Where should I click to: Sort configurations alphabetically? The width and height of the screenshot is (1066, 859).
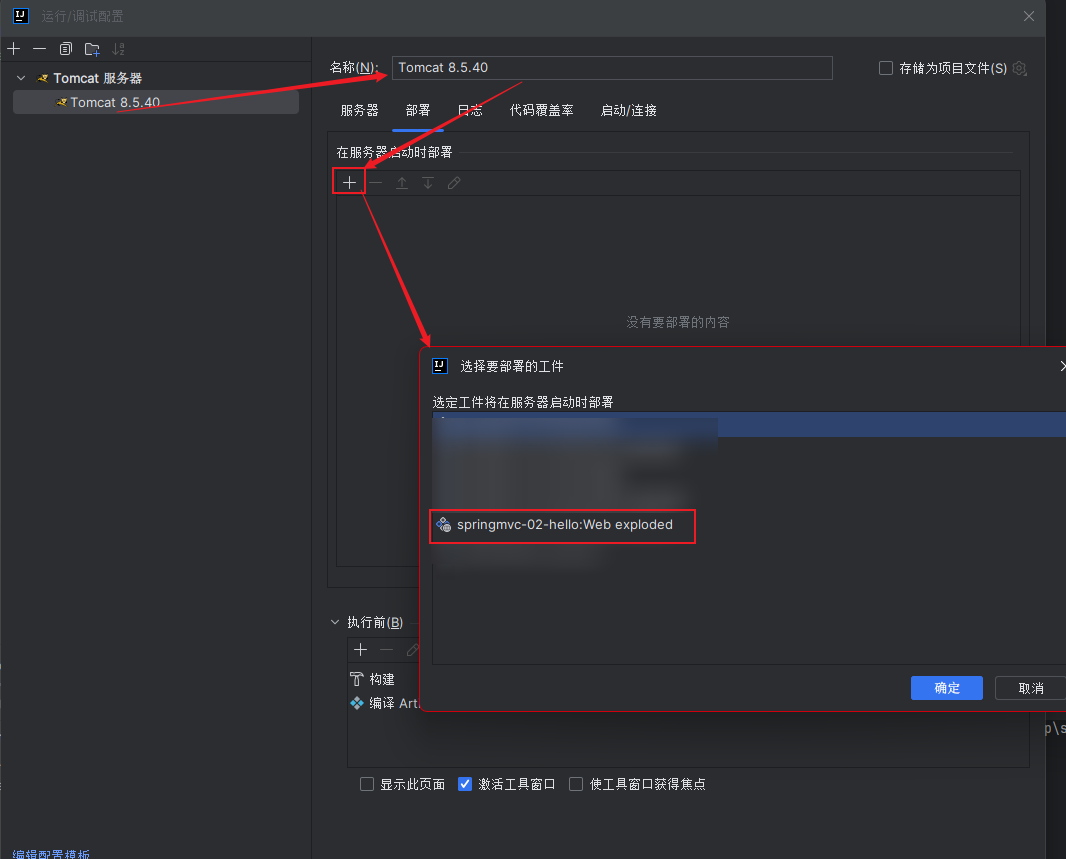(118, 49)
